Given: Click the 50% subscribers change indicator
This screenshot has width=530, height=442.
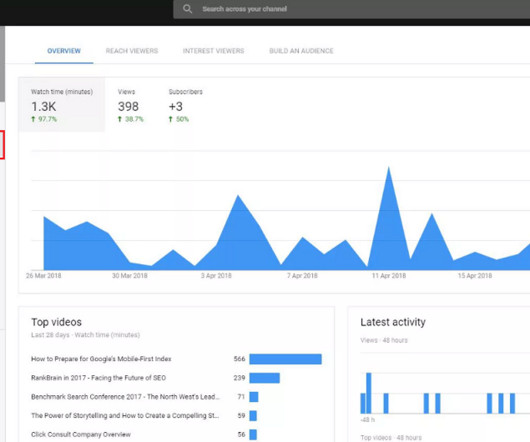Looking at the screenshot, I should tap(178, 119).
